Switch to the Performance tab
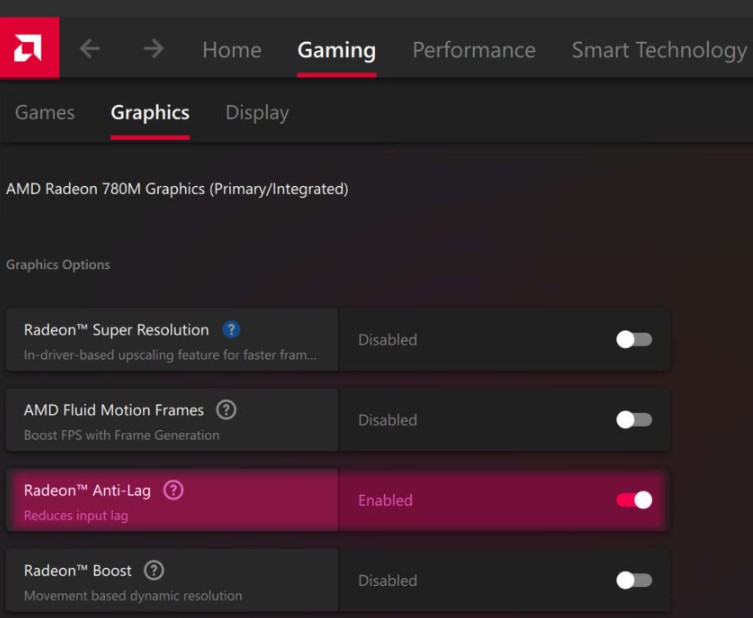 (x=474, y=50)
